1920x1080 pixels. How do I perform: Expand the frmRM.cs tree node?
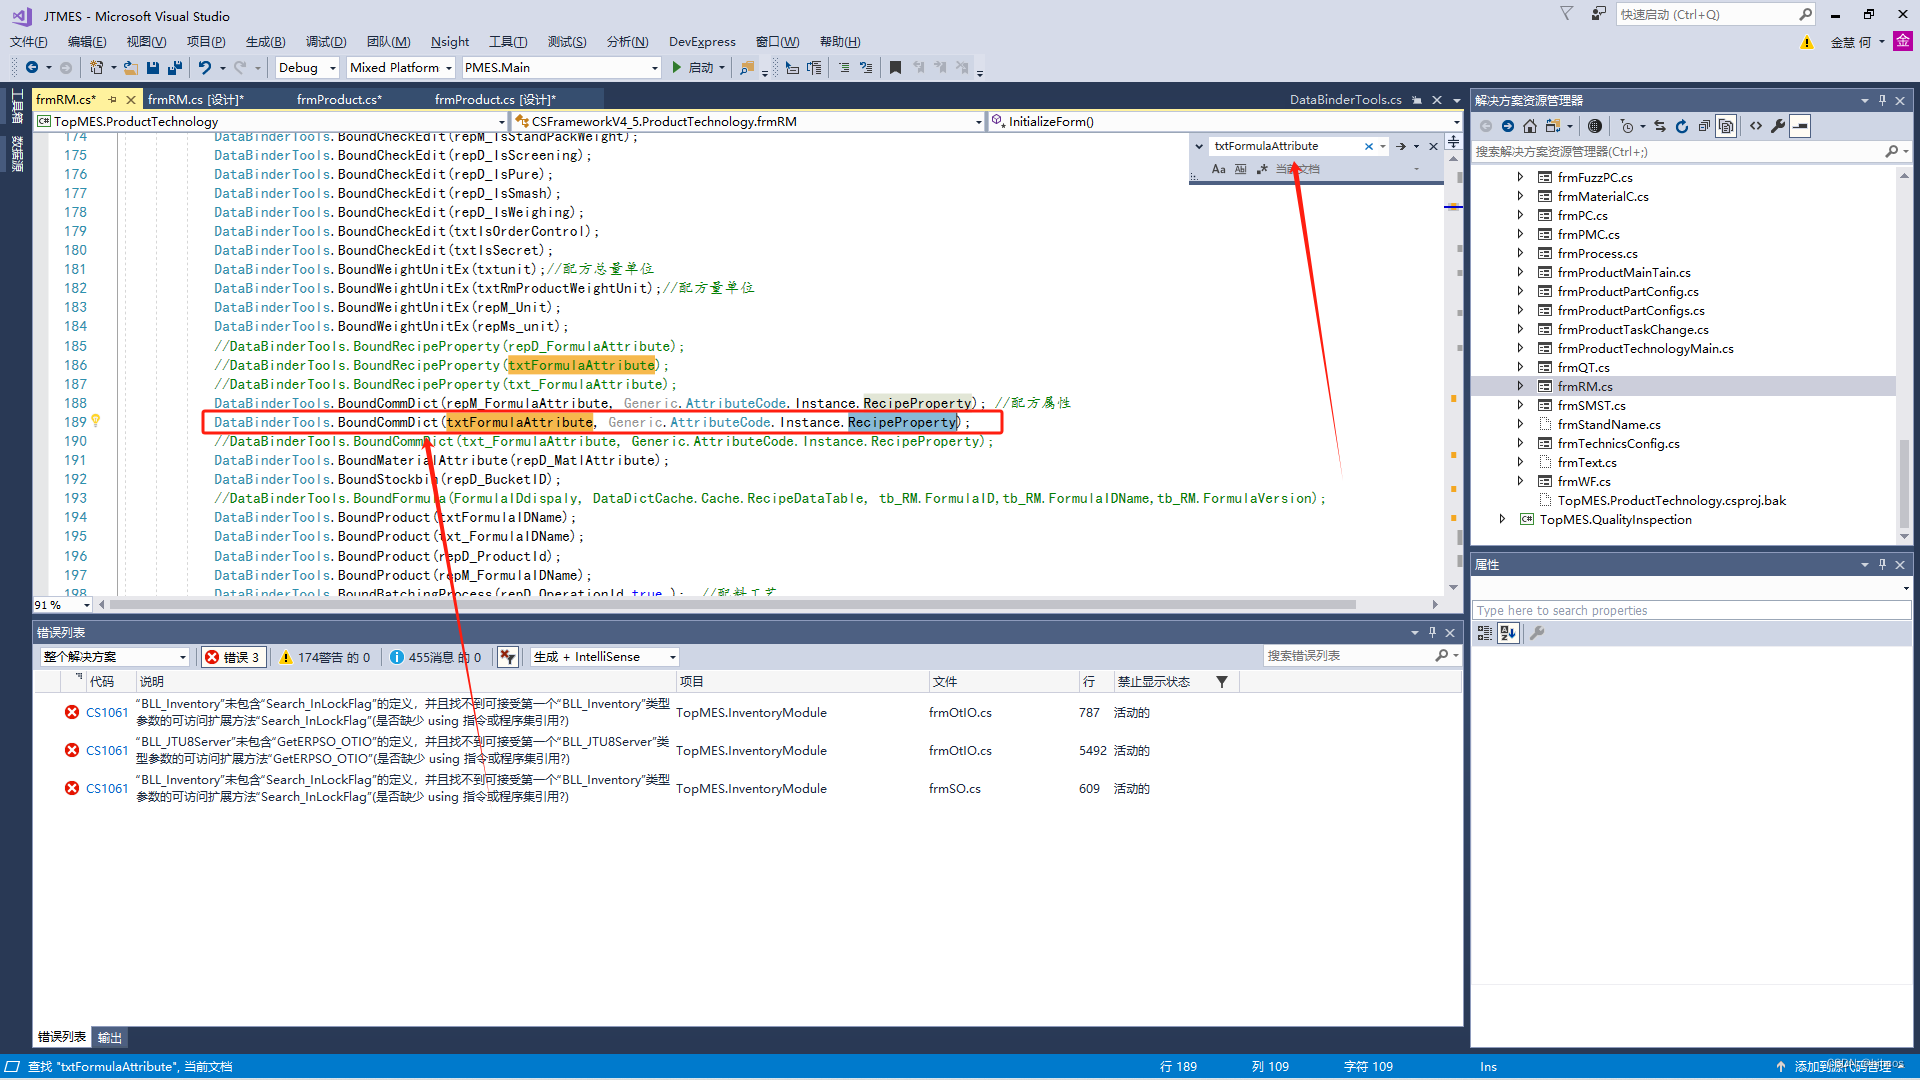1521,386
